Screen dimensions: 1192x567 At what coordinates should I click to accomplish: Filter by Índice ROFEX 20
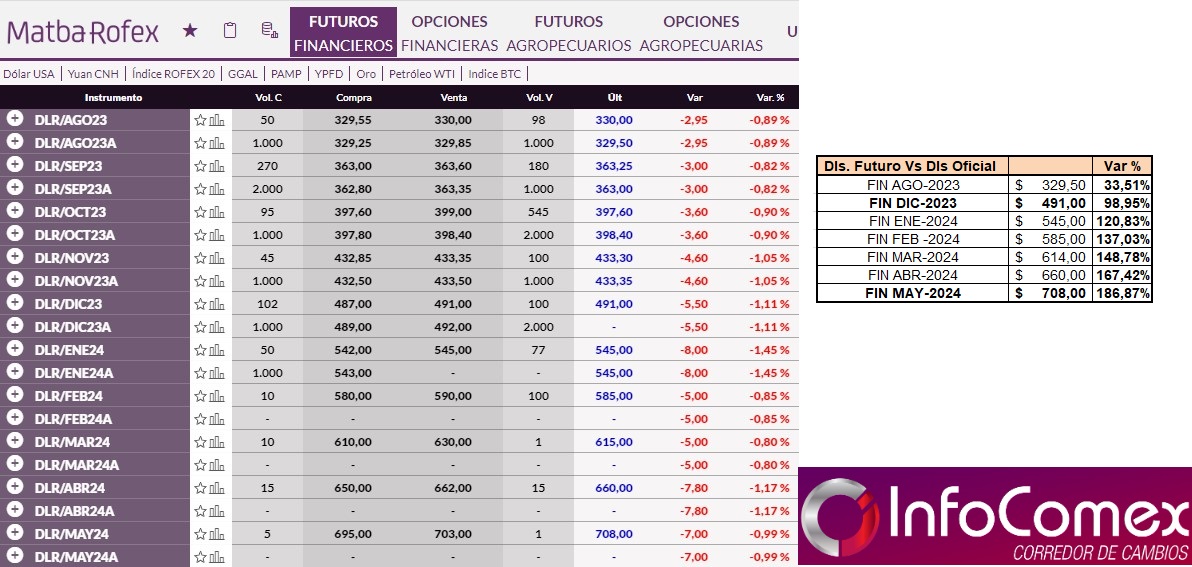(173, 74)
